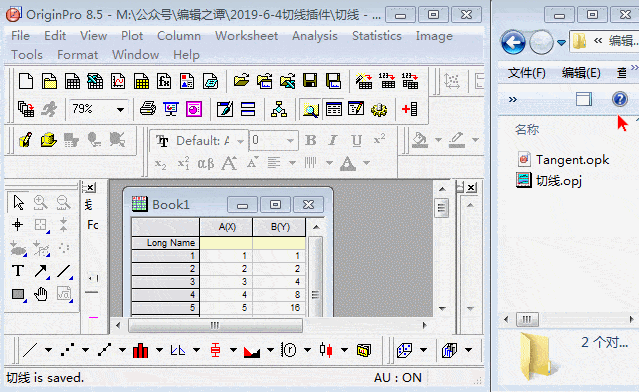Expand the Scatter plot dropdown arrow

(85, 350)
